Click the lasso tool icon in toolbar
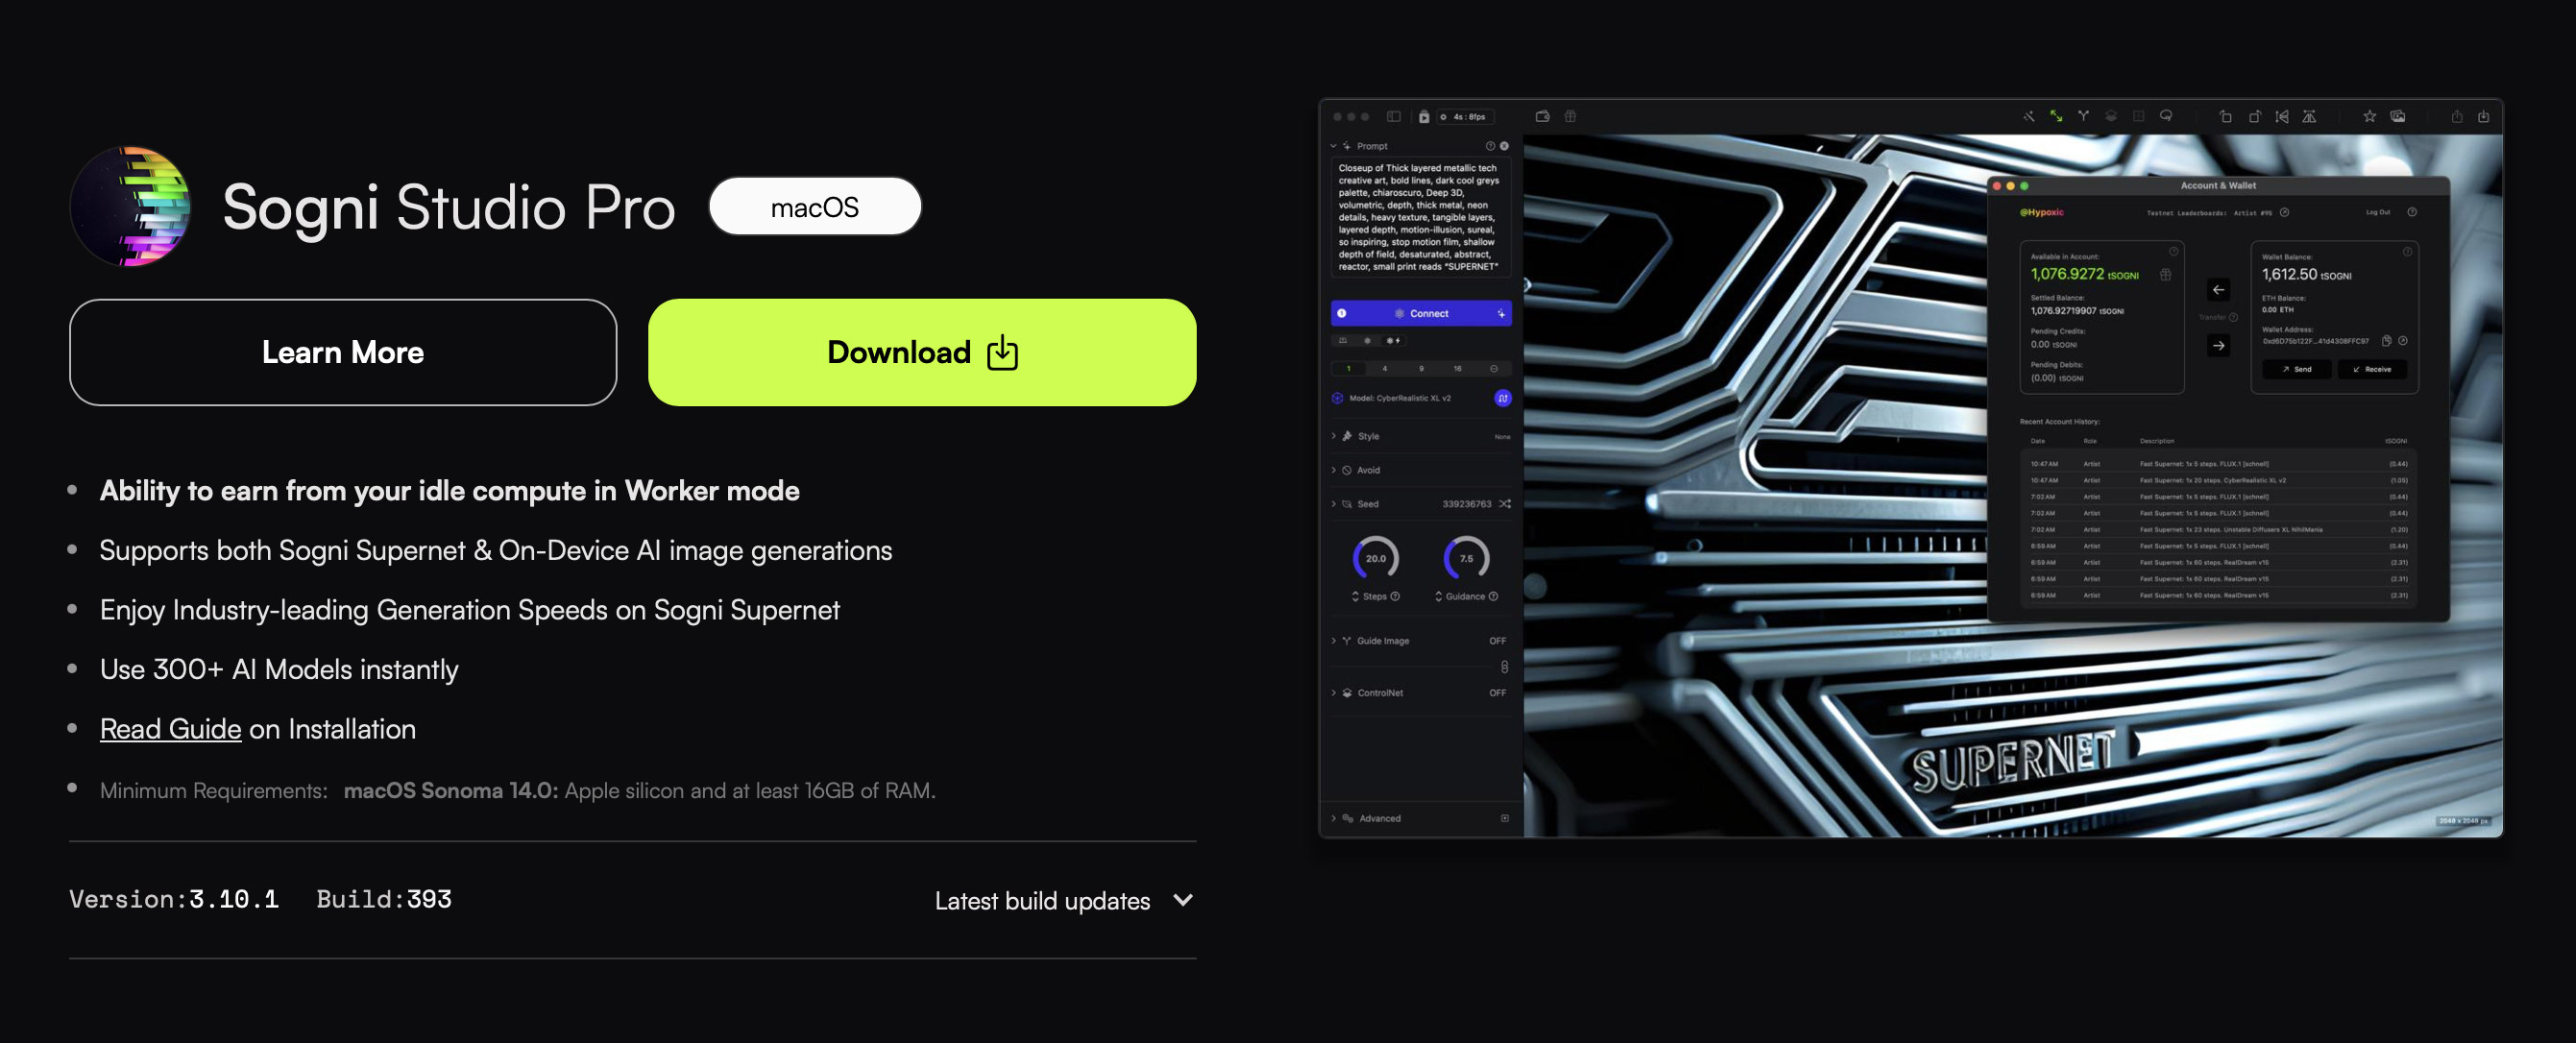The height and width of the screenshot is (1043, 2576). click(x=2166, y=117)
